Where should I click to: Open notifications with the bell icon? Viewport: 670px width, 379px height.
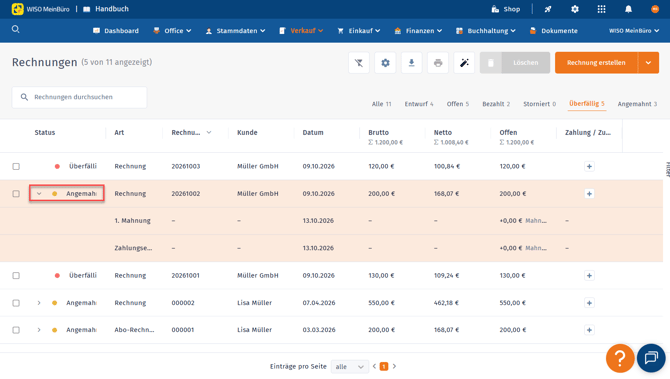point(628,9)
